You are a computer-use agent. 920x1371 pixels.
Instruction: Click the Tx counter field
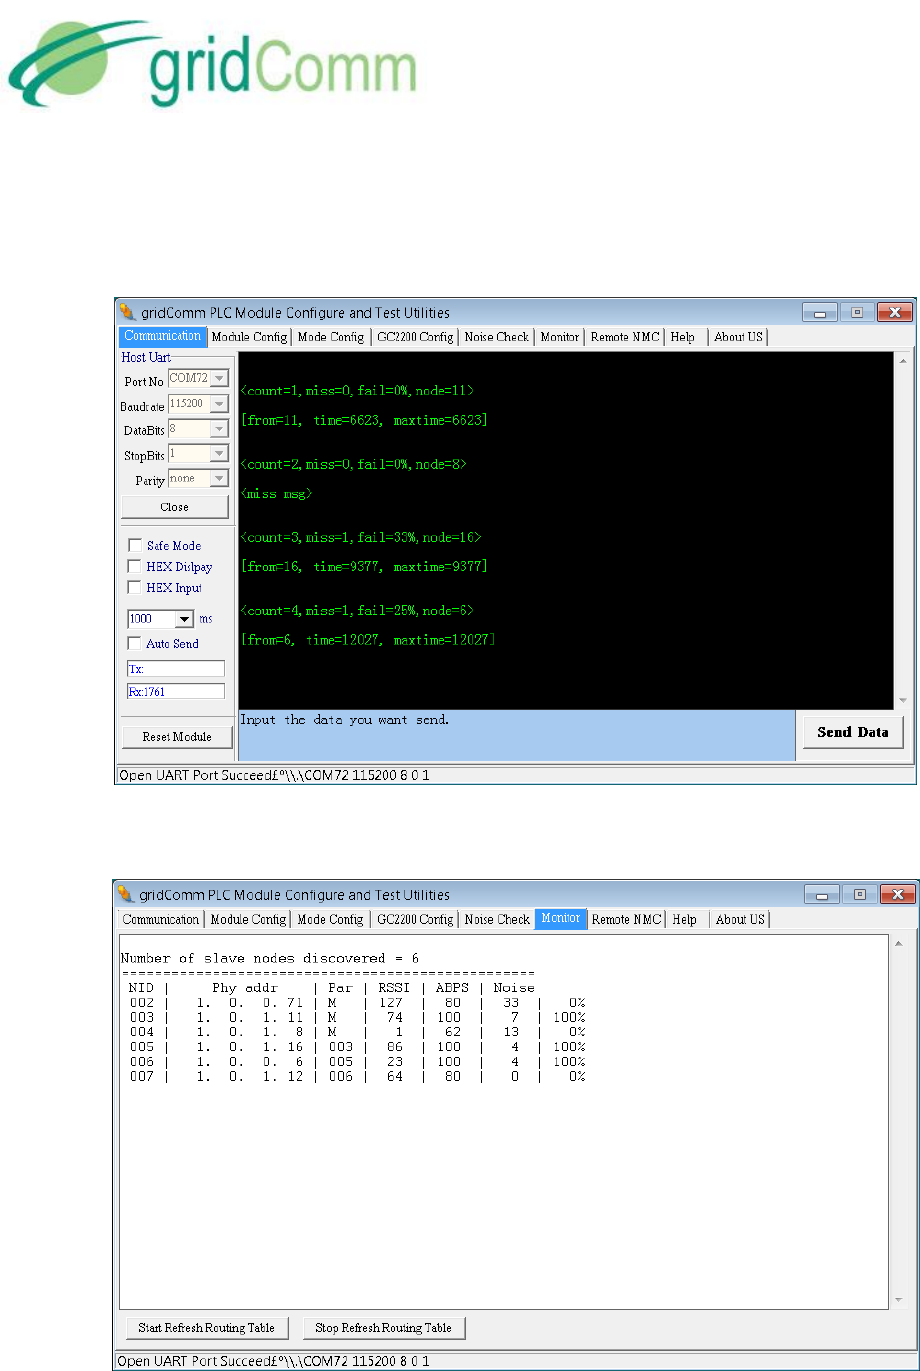click(176, 669)
